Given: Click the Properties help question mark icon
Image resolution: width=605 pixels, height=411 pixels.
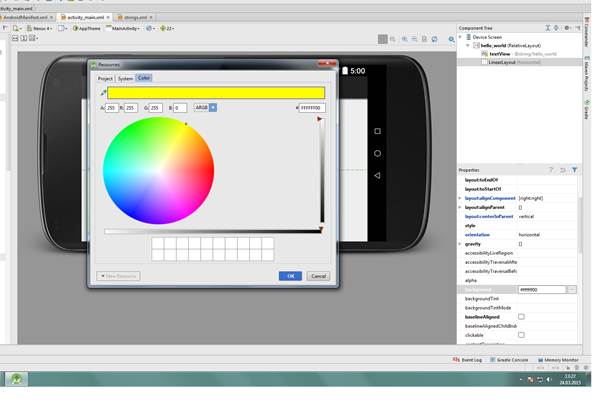Looking at the screenshot, I should (x=551, y=170).
